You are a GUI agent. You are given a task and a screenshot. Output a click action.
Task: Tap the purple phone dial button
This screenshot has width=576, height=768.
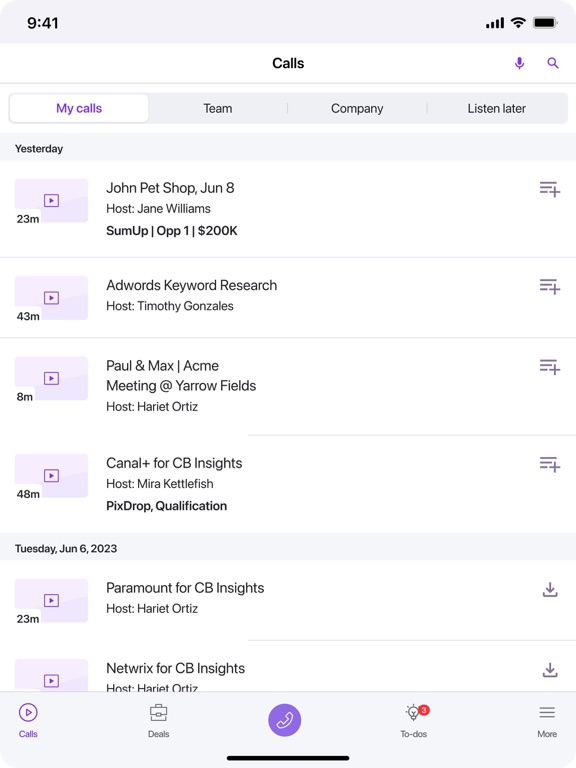[x=285, y=720]
